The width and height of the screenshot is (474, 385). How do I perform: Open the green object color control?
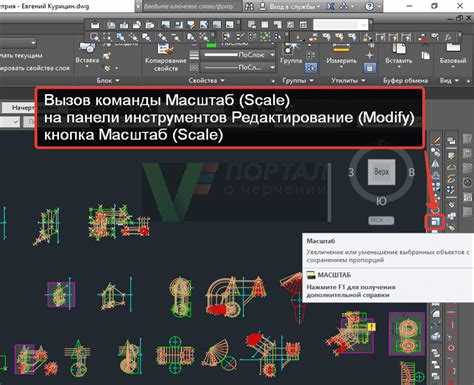click(211, 45)
